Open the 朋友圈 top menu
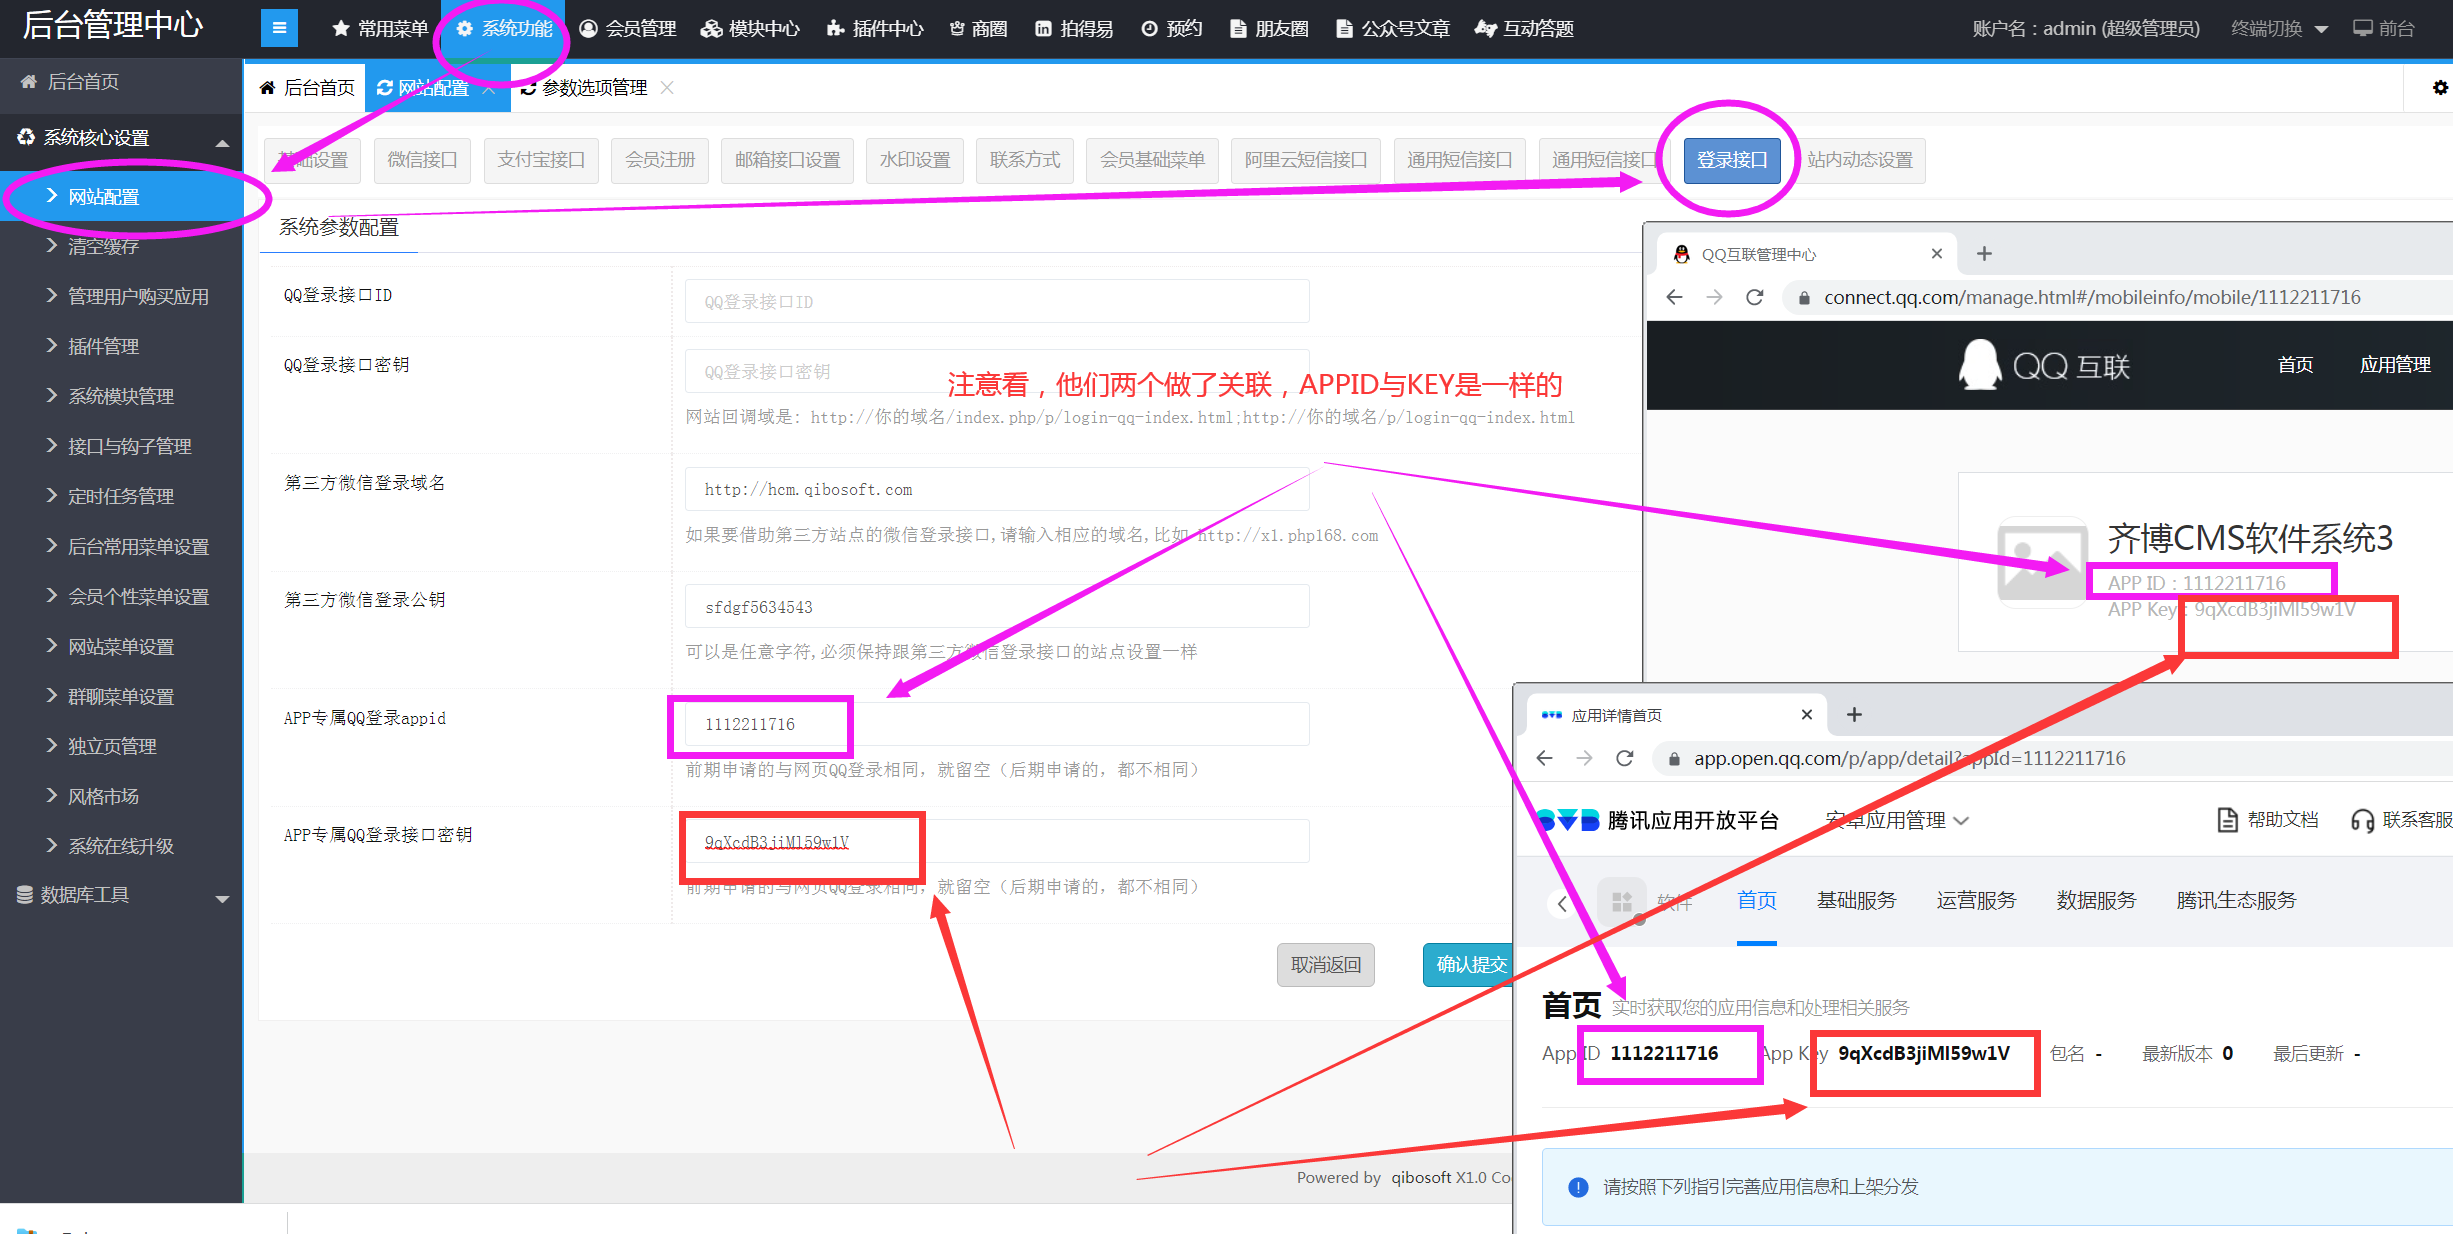The image size is (2453, 1234). (1269, 29)
